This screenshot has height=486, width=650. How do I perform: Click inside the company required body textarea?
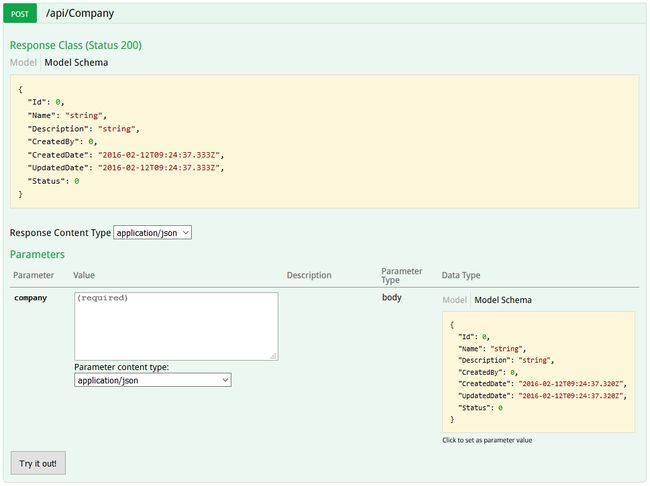[x=176, y=326]
